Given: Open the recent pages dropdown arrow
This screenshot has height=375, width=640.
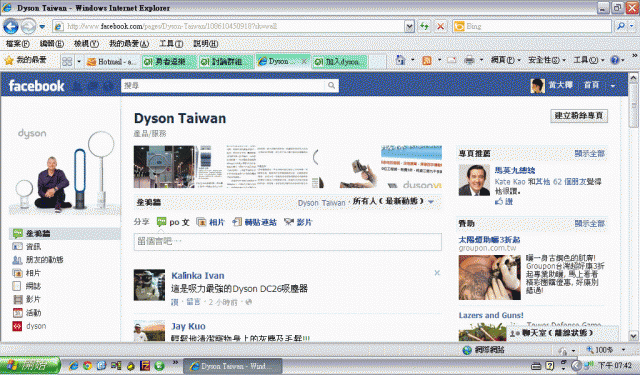Looking at the screenshot, I should click(42, 27).
